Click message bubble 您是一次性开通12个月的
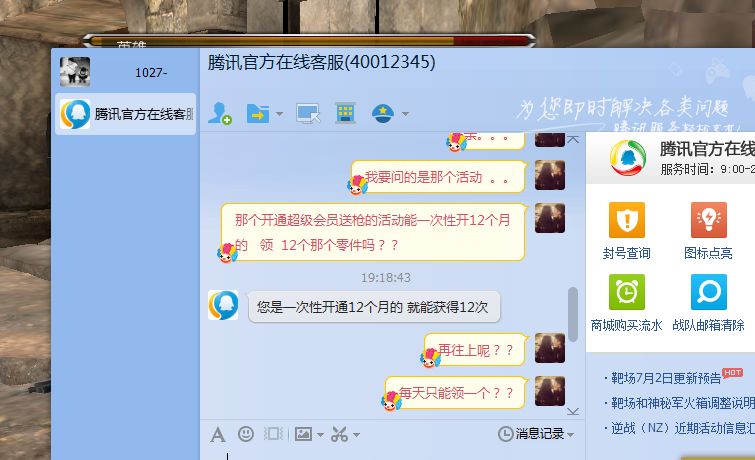 374,307
